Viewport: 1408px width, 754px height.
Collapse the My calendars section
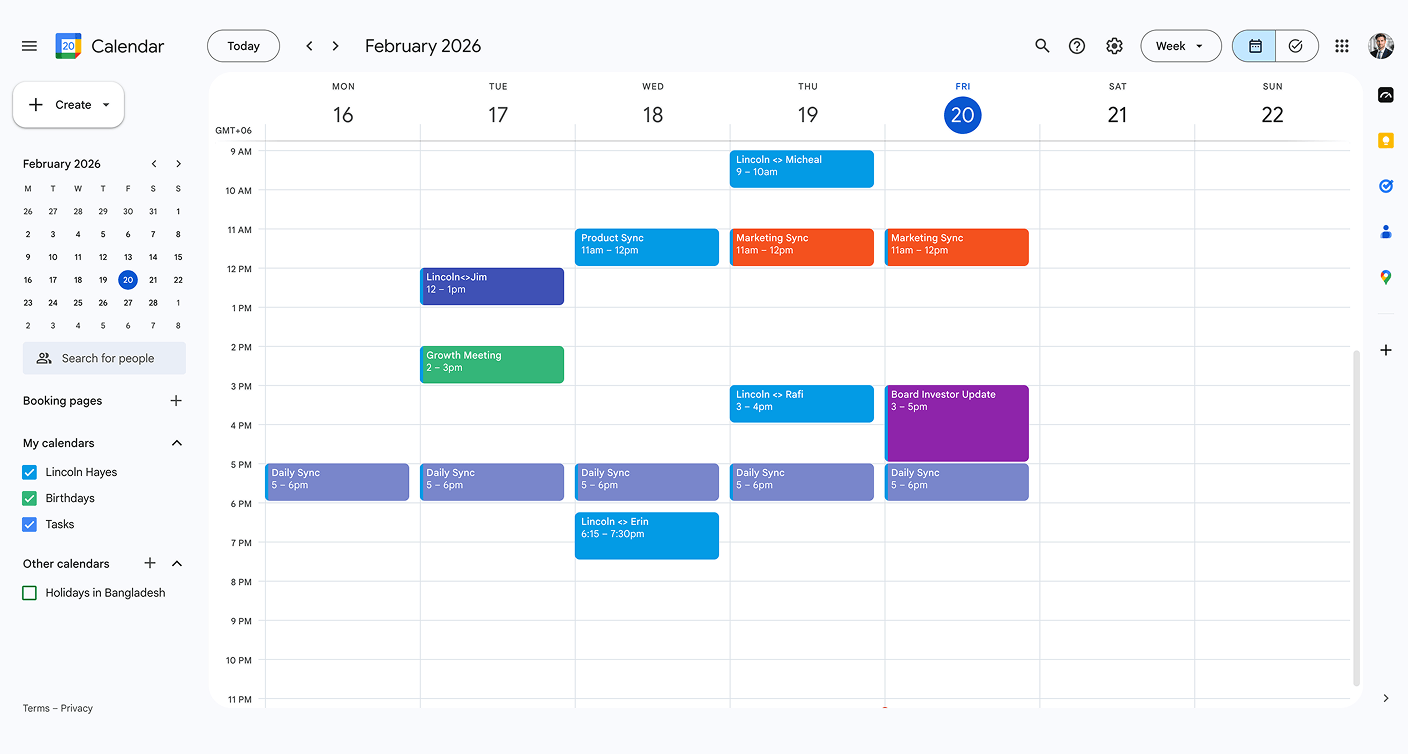pyautogui.click(x=176, y=443)
